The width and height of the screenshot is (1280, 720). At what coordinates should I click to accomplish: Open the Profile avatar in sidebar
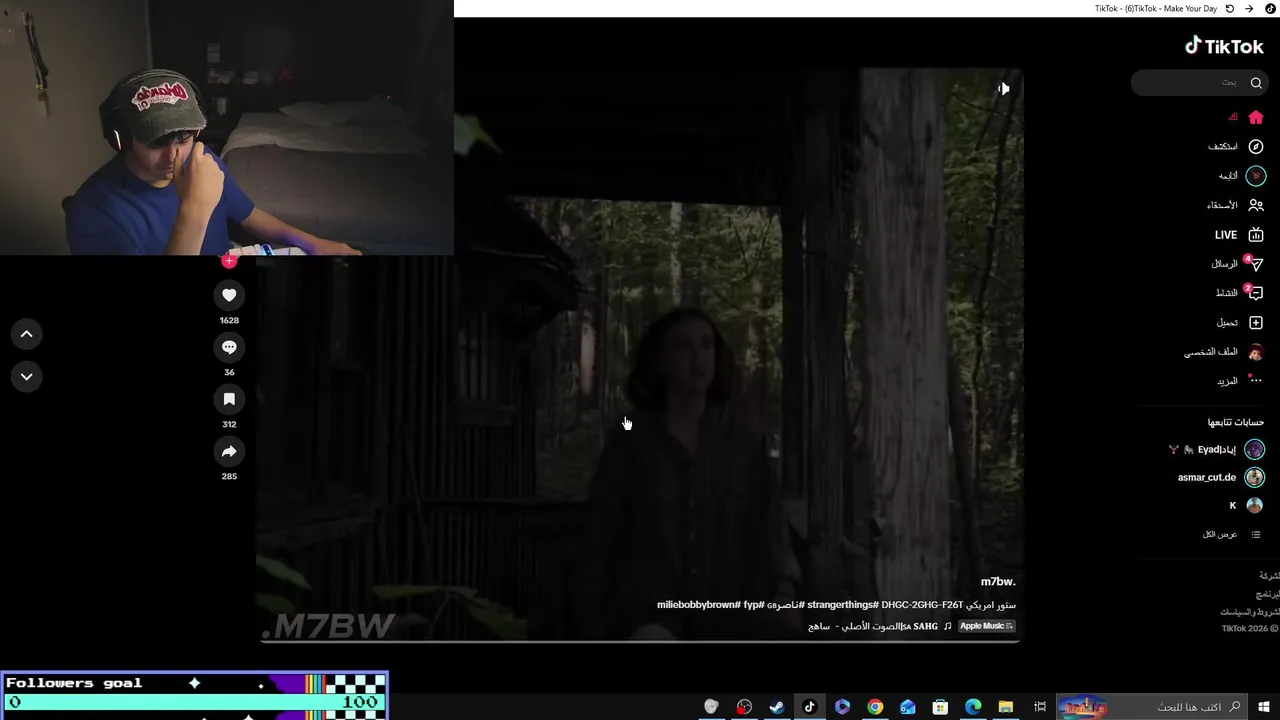[1256, 352]
